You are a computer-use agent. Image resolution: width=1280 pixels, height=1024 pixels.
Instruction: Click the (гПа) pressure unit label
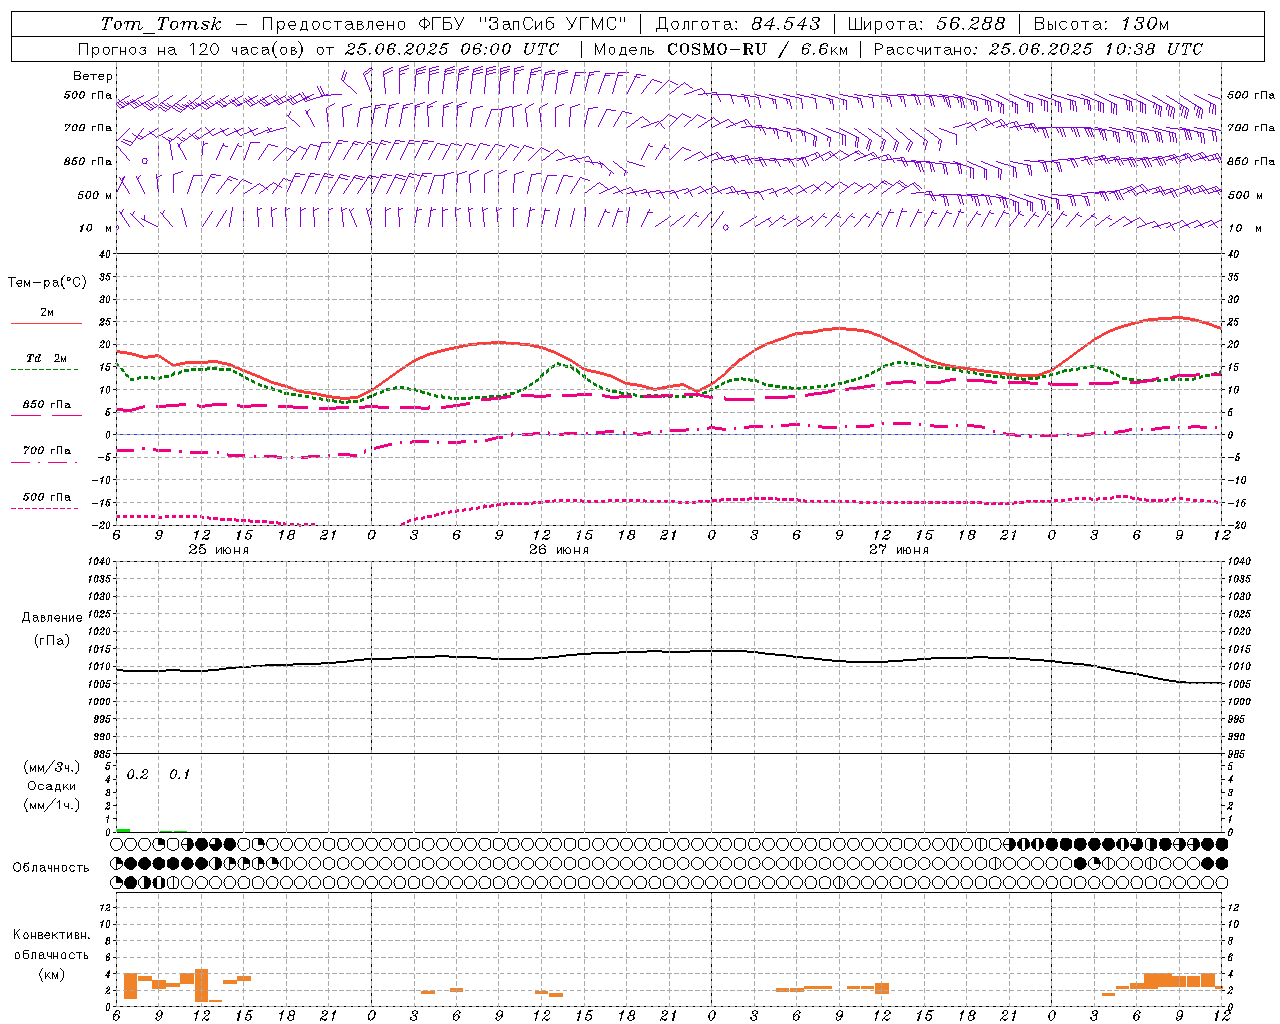click(51, 641)
